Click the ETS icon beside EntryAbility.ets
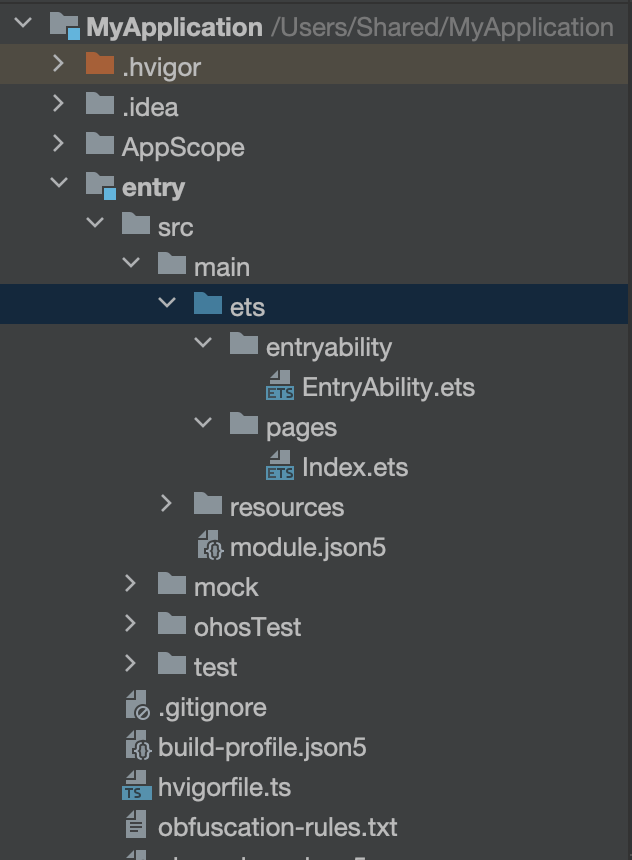 (280, 387)
